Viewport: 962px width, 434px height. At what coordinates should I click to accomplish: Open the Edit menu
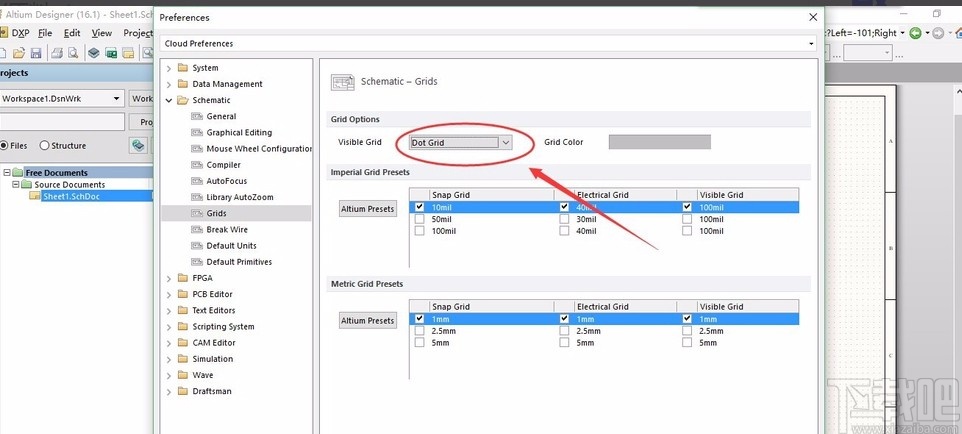pyautogui.click(x=72, y=33)
